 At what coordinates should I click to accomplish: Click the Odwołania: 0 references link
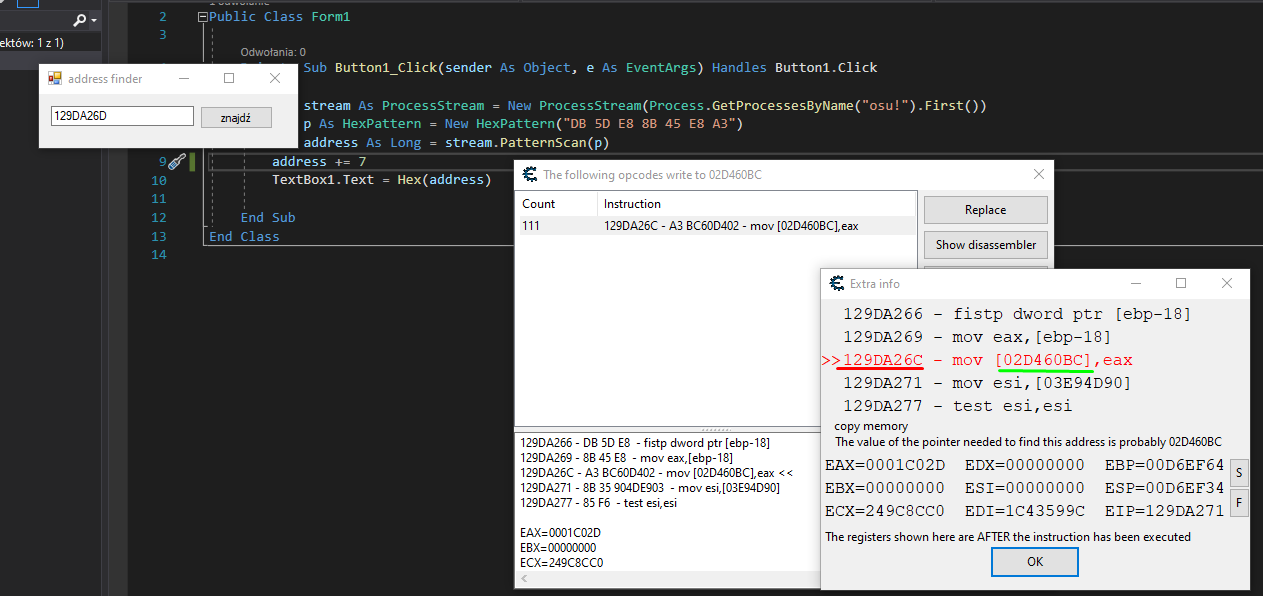pyautogui.click(x=273, y=52)
